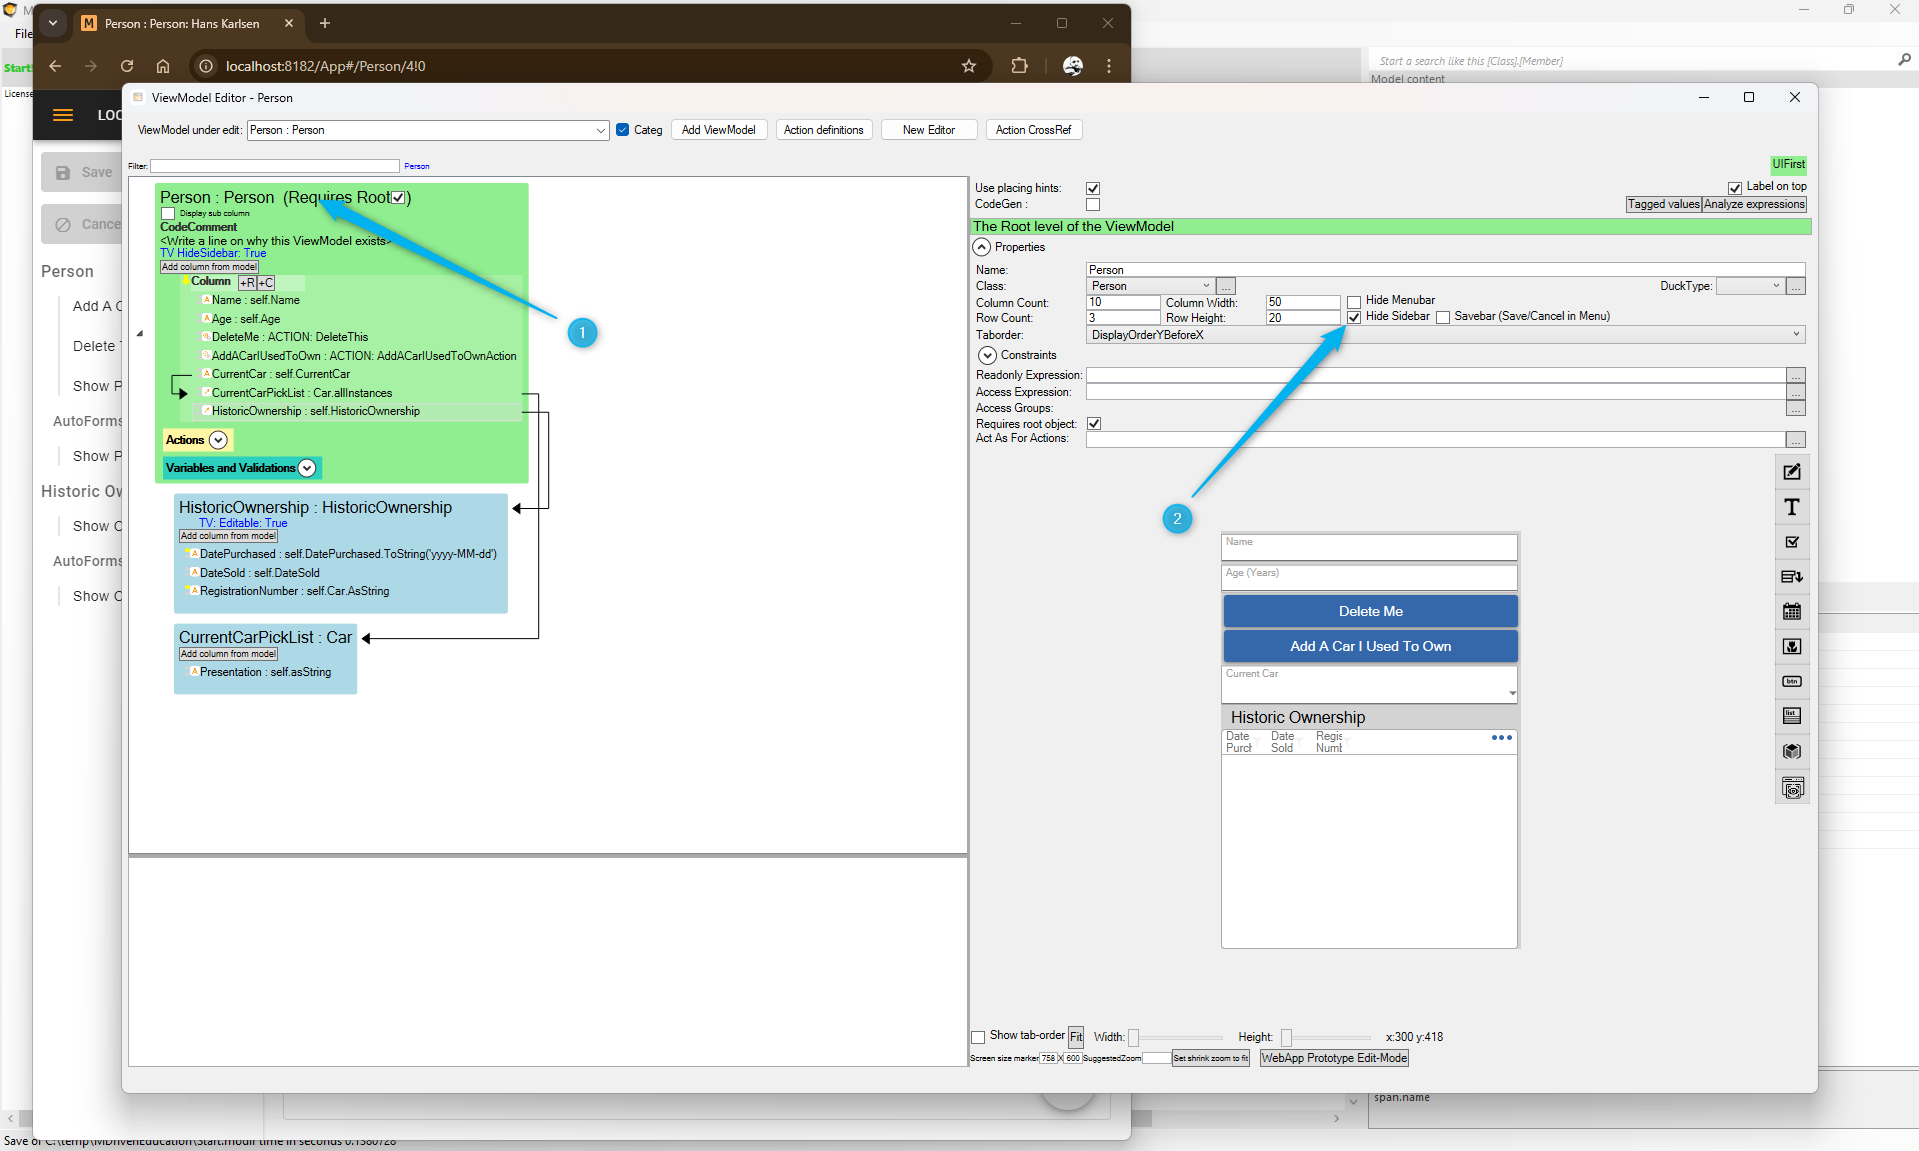Enable the Hide Menubar checkbox
Screen dimensions: 1919x1151
1354,301
